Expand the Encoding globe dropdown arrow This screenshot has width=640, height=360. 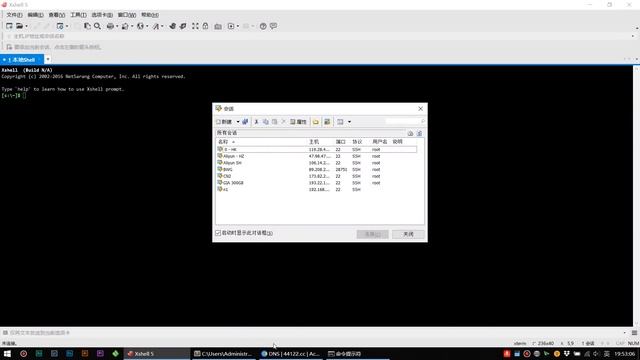point(147,26)
